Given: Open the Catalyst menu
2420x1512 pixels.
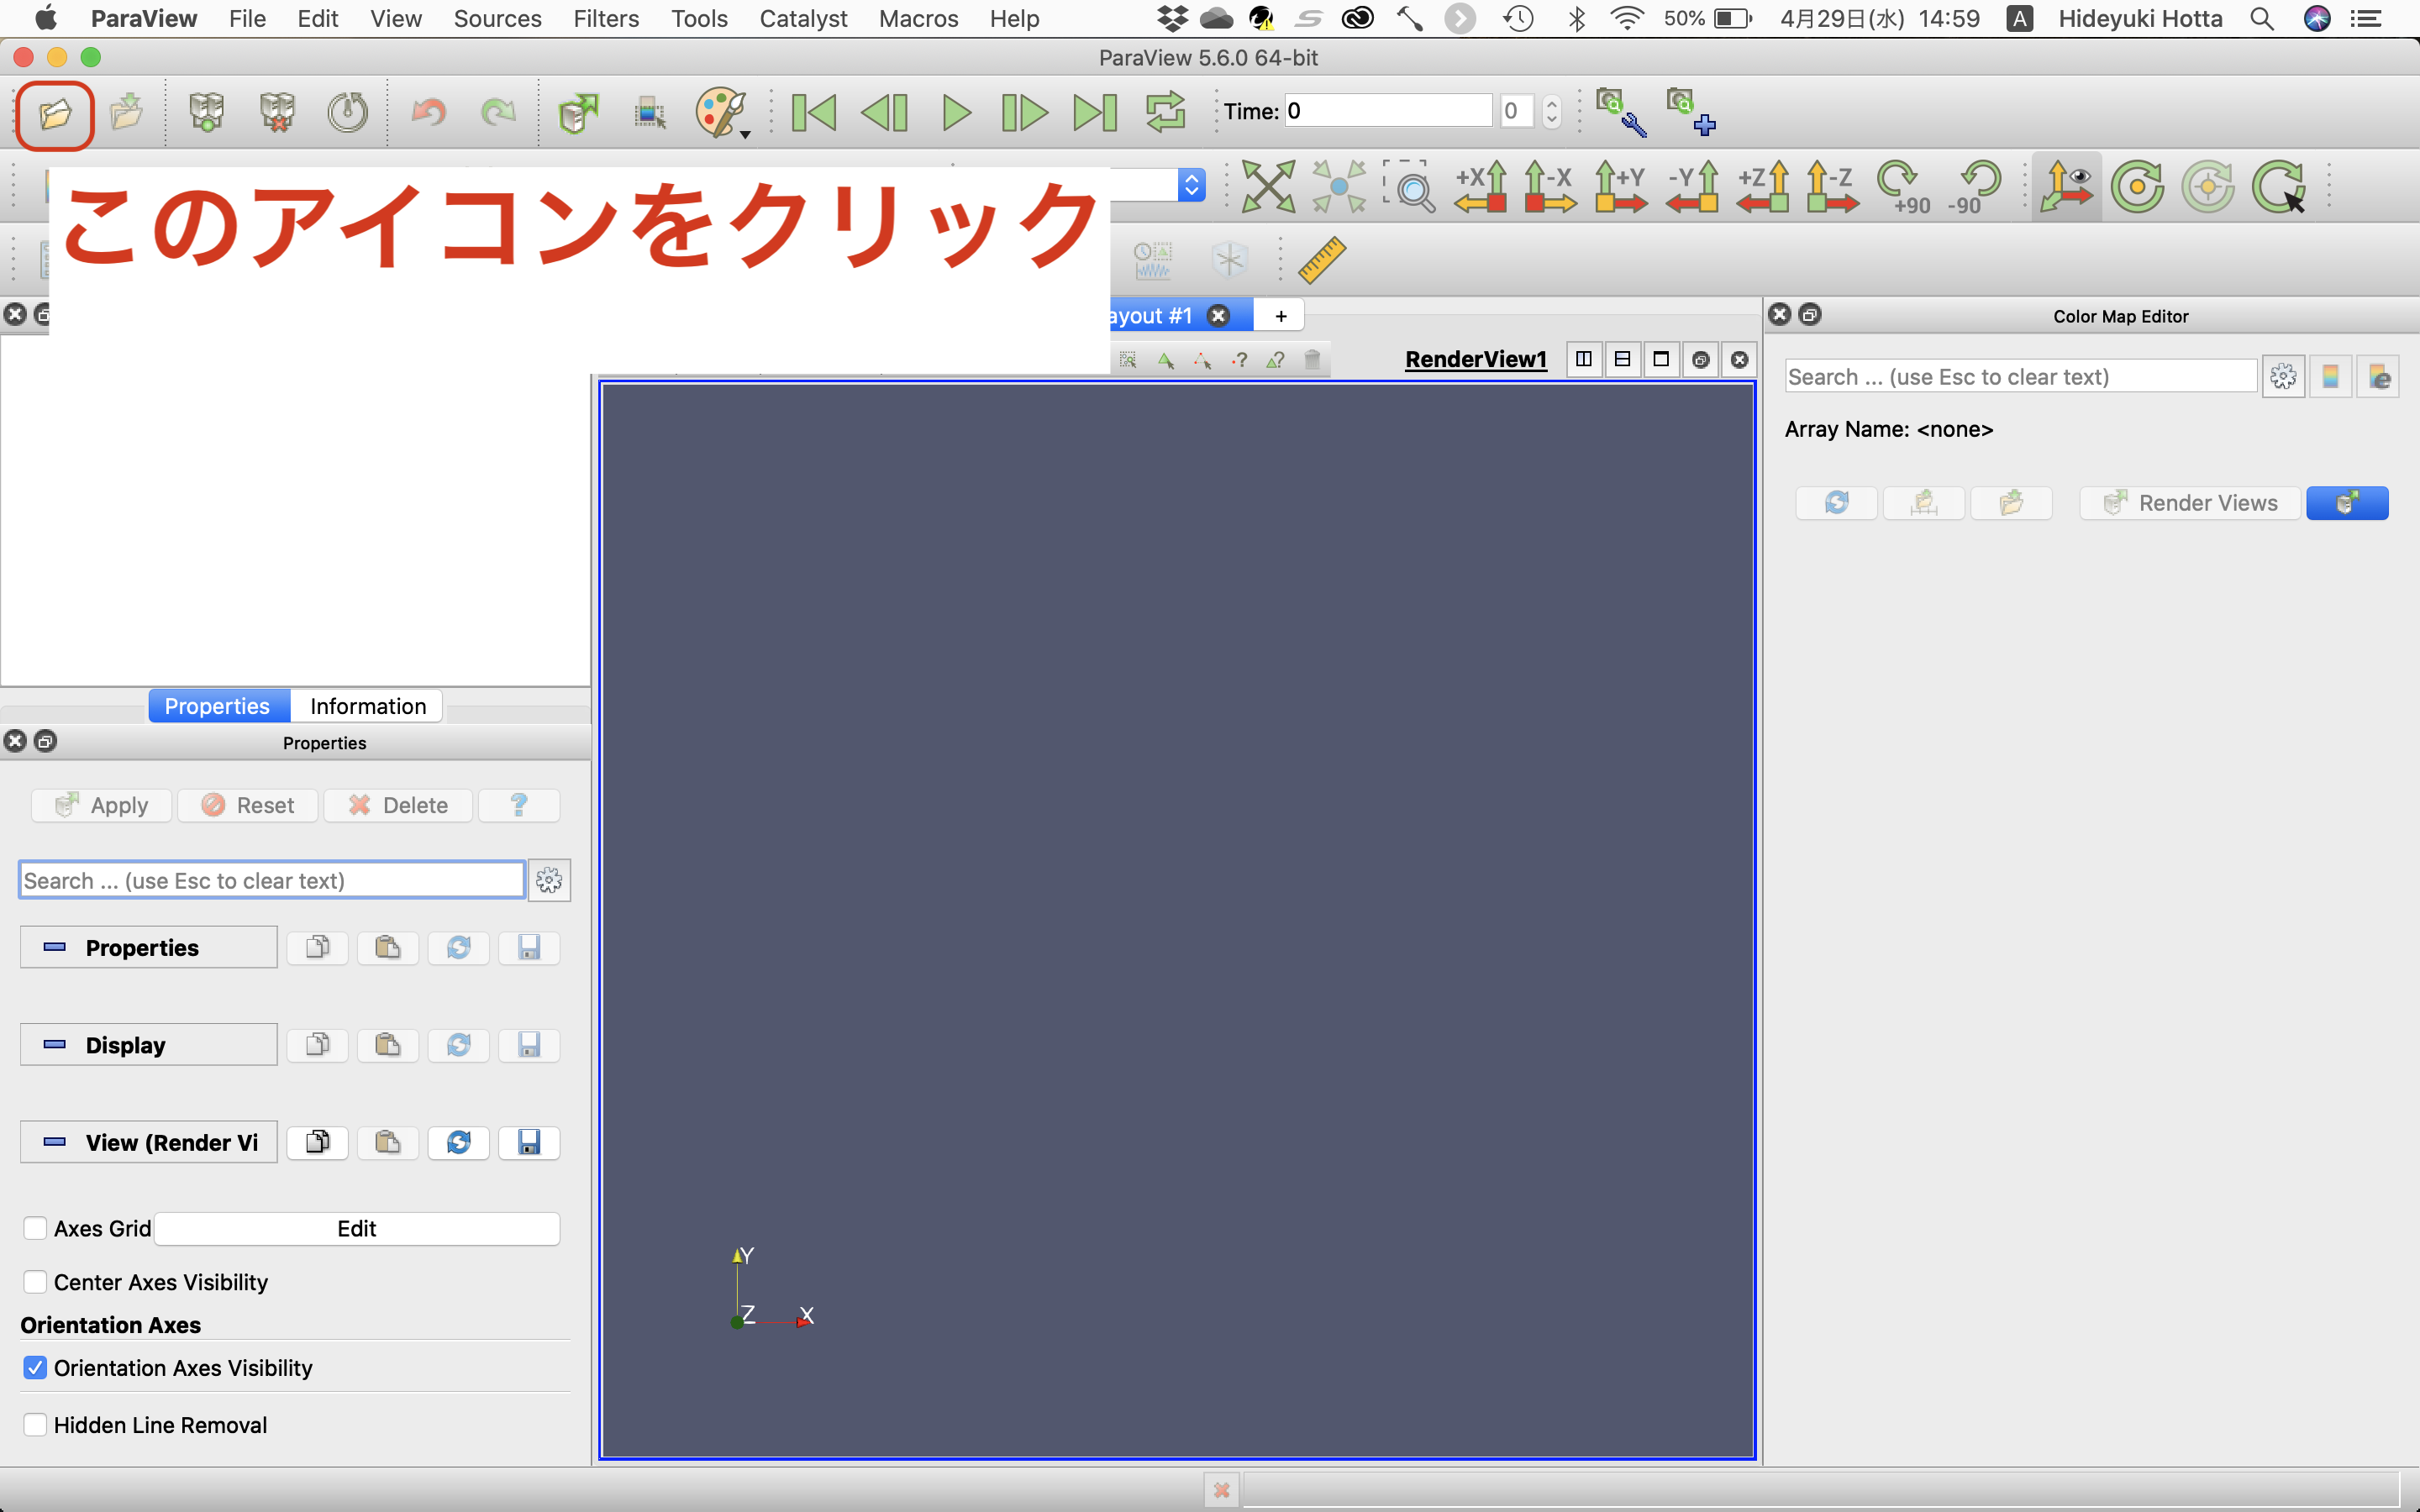Looking at the screenshot, I should click(x=803, y=18).
